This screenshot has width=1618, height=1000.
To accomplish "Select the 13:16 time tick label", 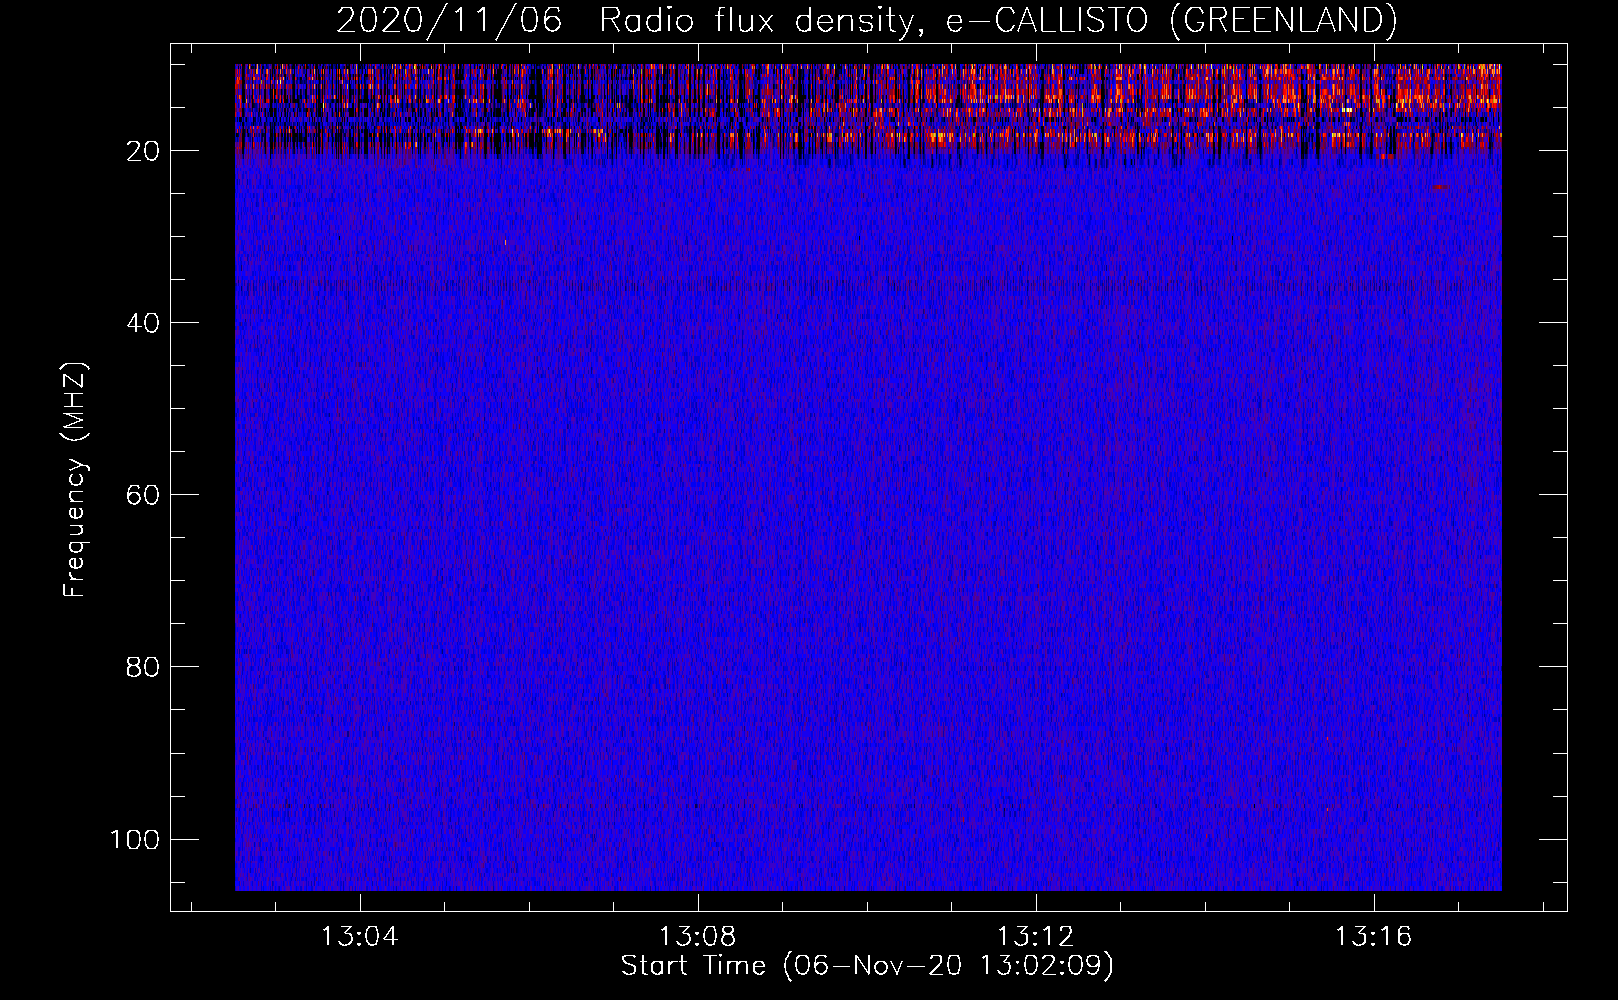I will pos(1373,937).
